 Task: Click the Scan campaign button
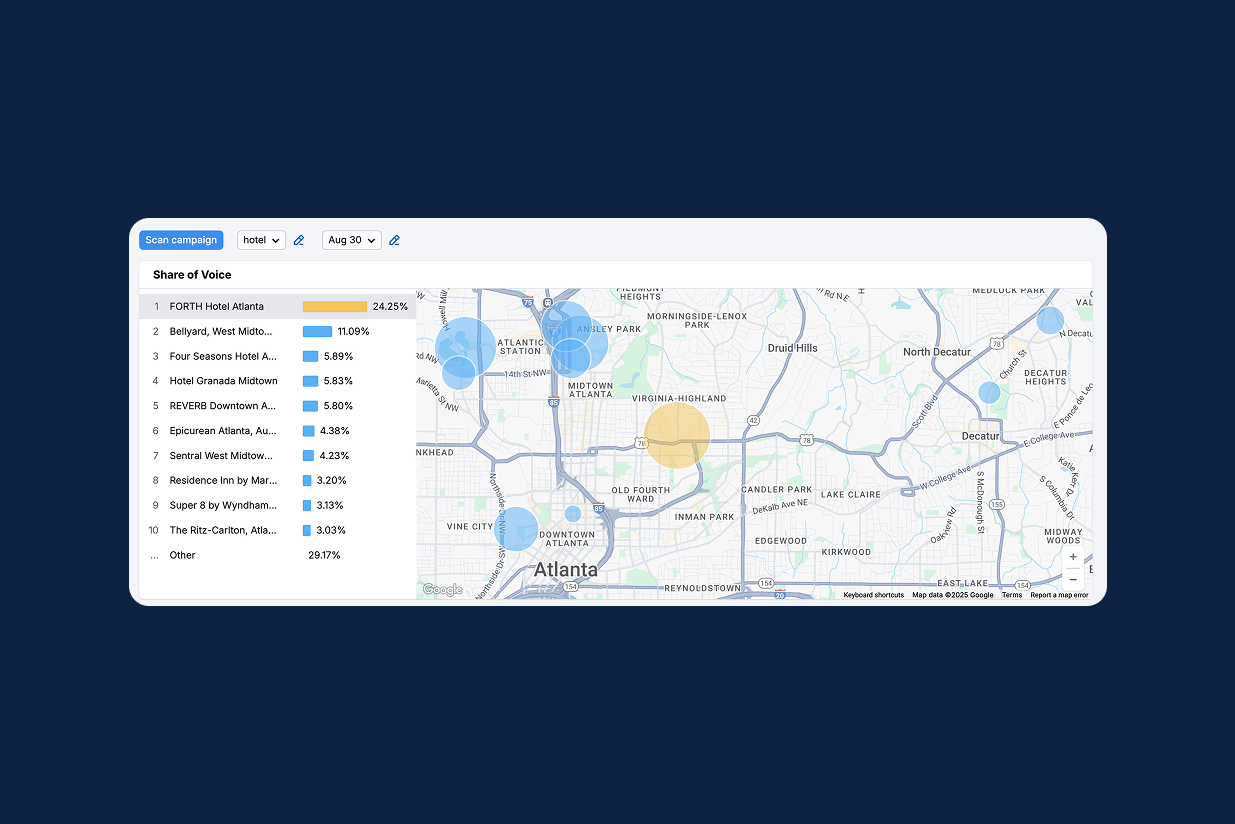[x=181, y=240]
